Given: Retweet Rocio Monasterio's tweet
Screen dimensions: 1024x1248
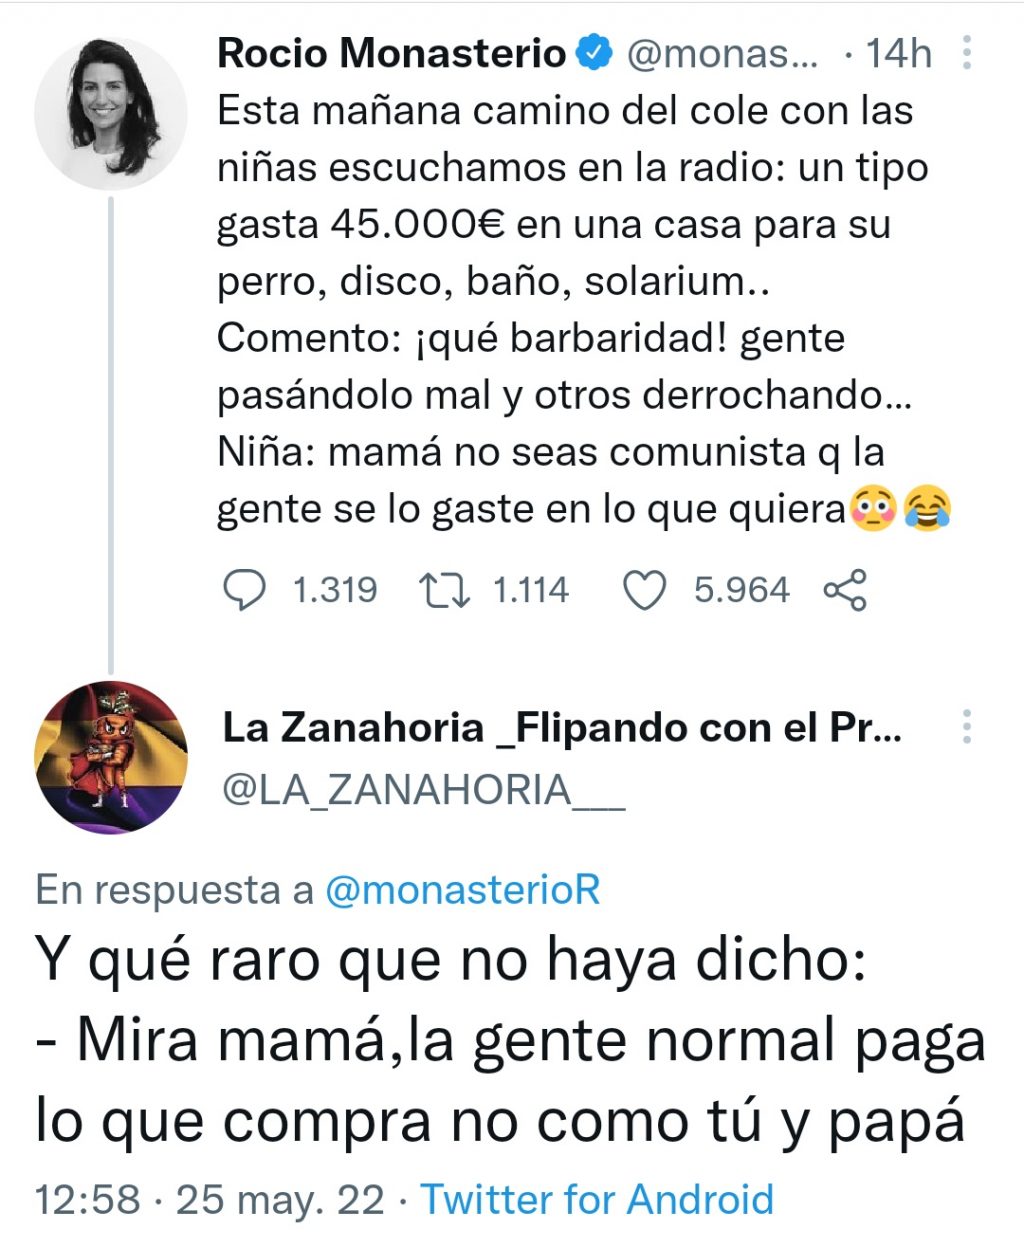Looking at the screenshot, I should tap(444, 590).
